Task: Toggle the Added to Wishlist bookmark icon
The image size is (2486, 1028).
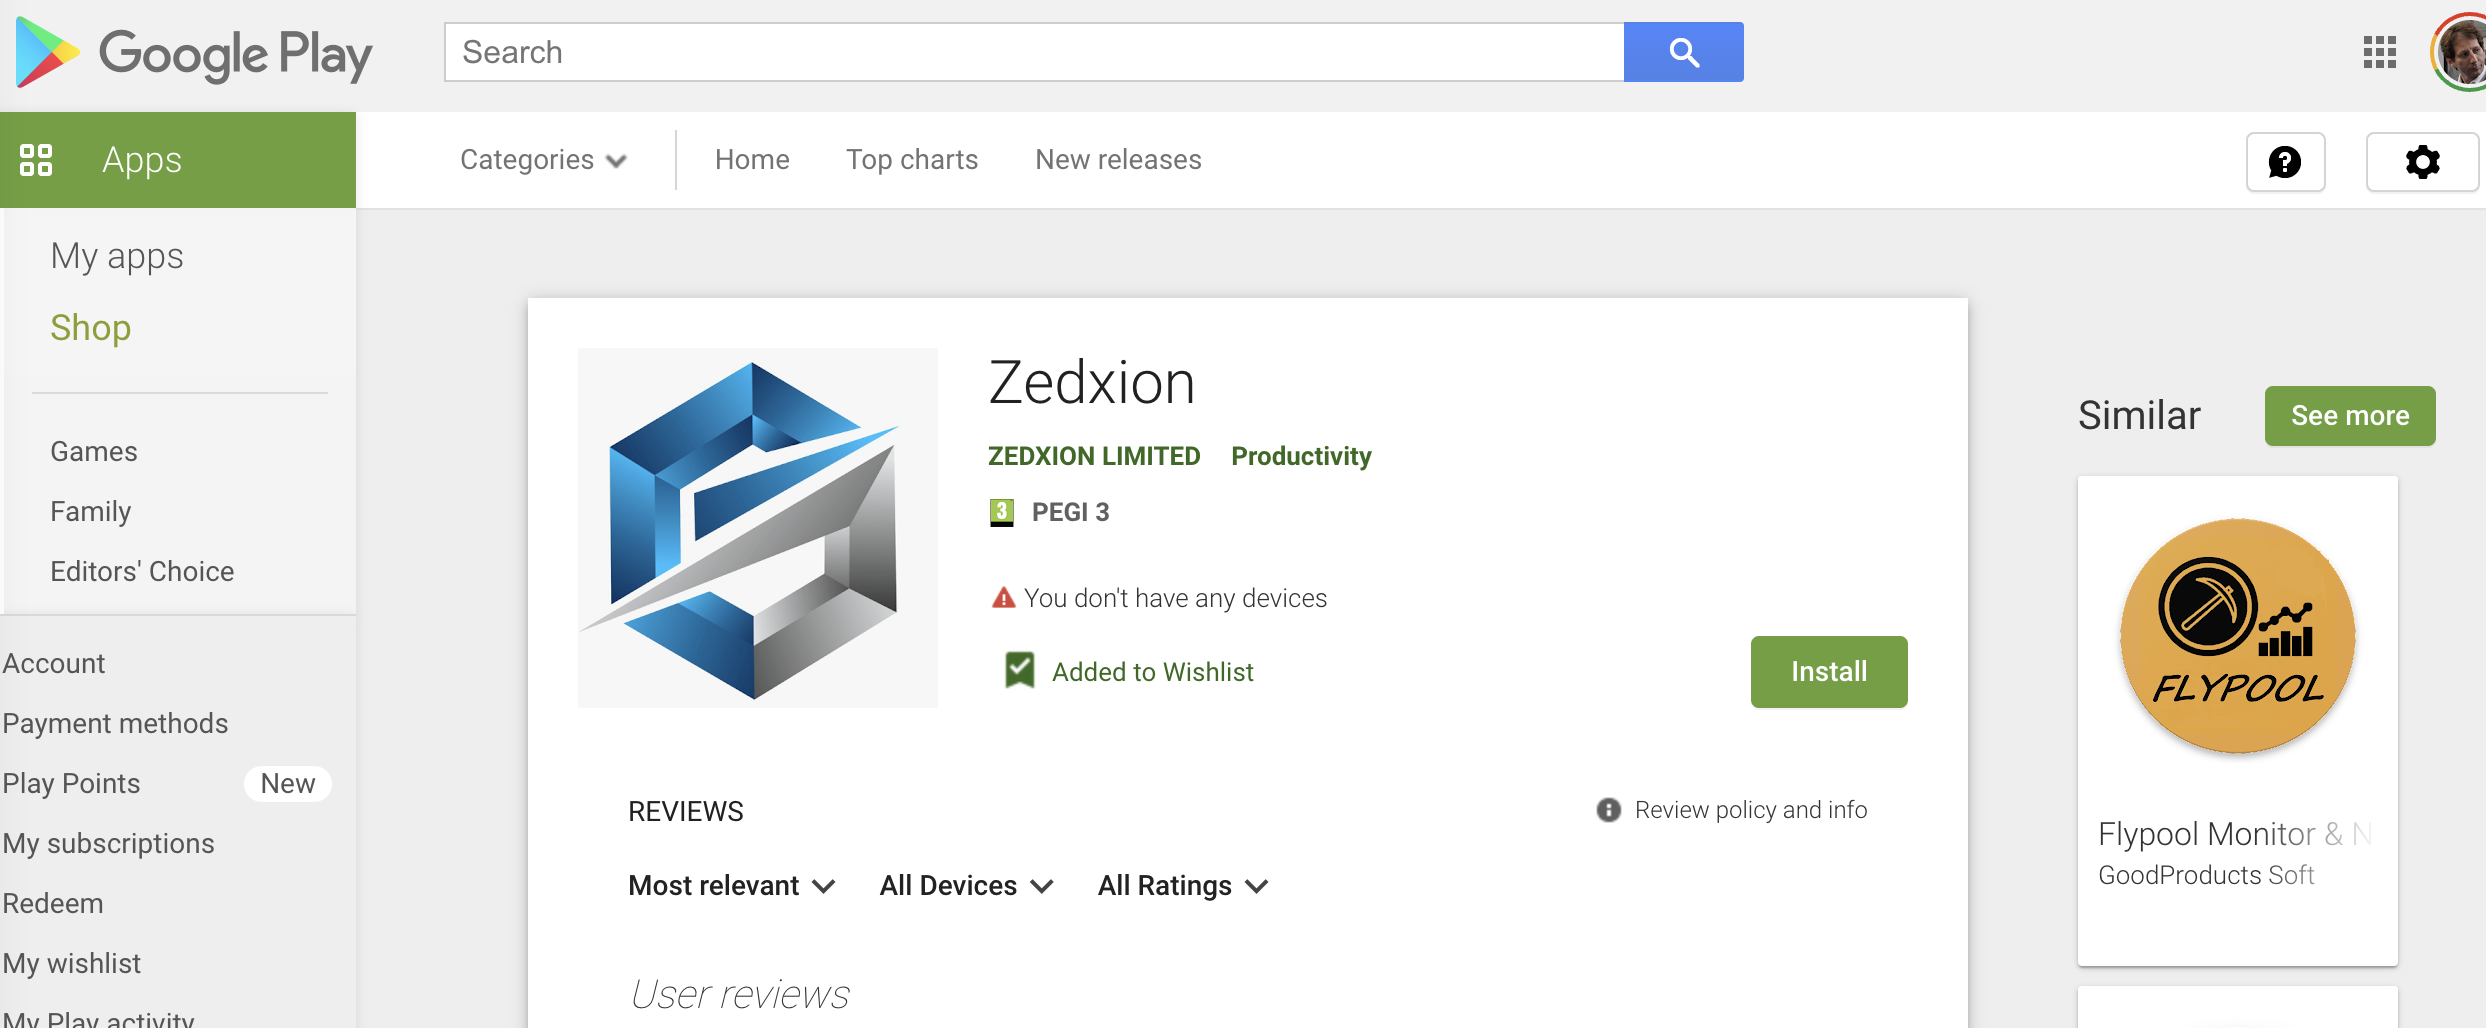Action: pyautogui.click(x=1019, y=670)
